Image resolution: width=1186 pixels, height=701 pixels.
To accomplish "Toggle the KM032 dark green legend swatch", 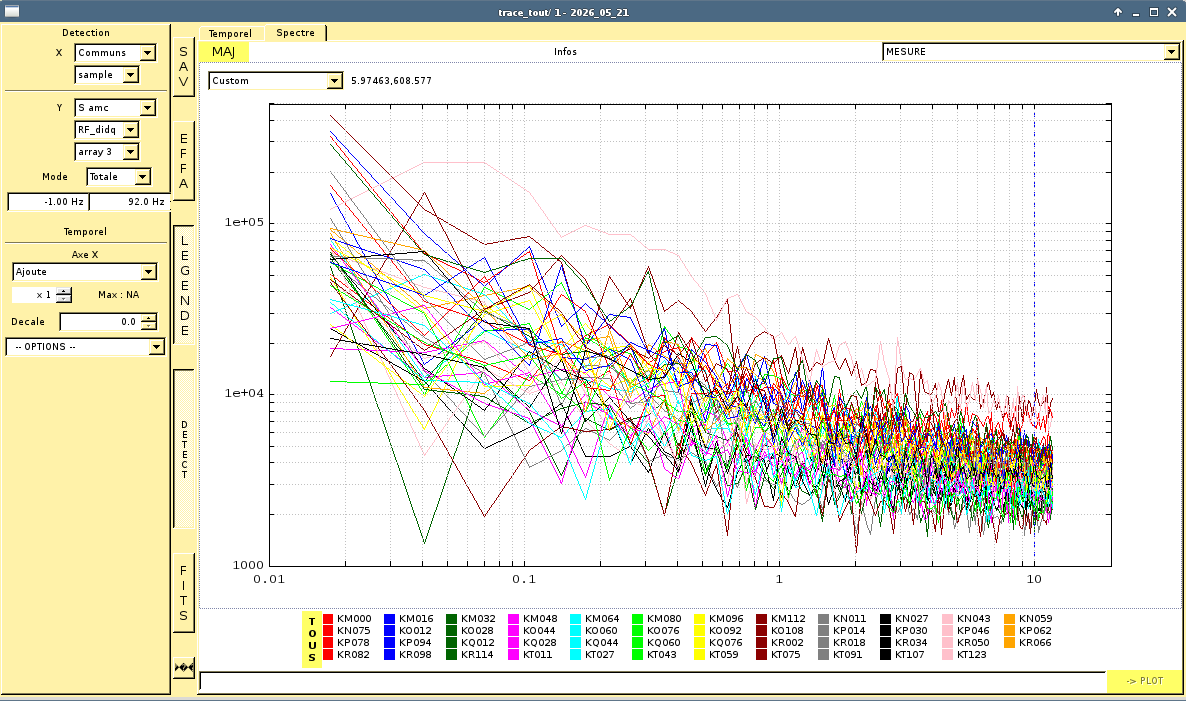I will tap(452, 619).
